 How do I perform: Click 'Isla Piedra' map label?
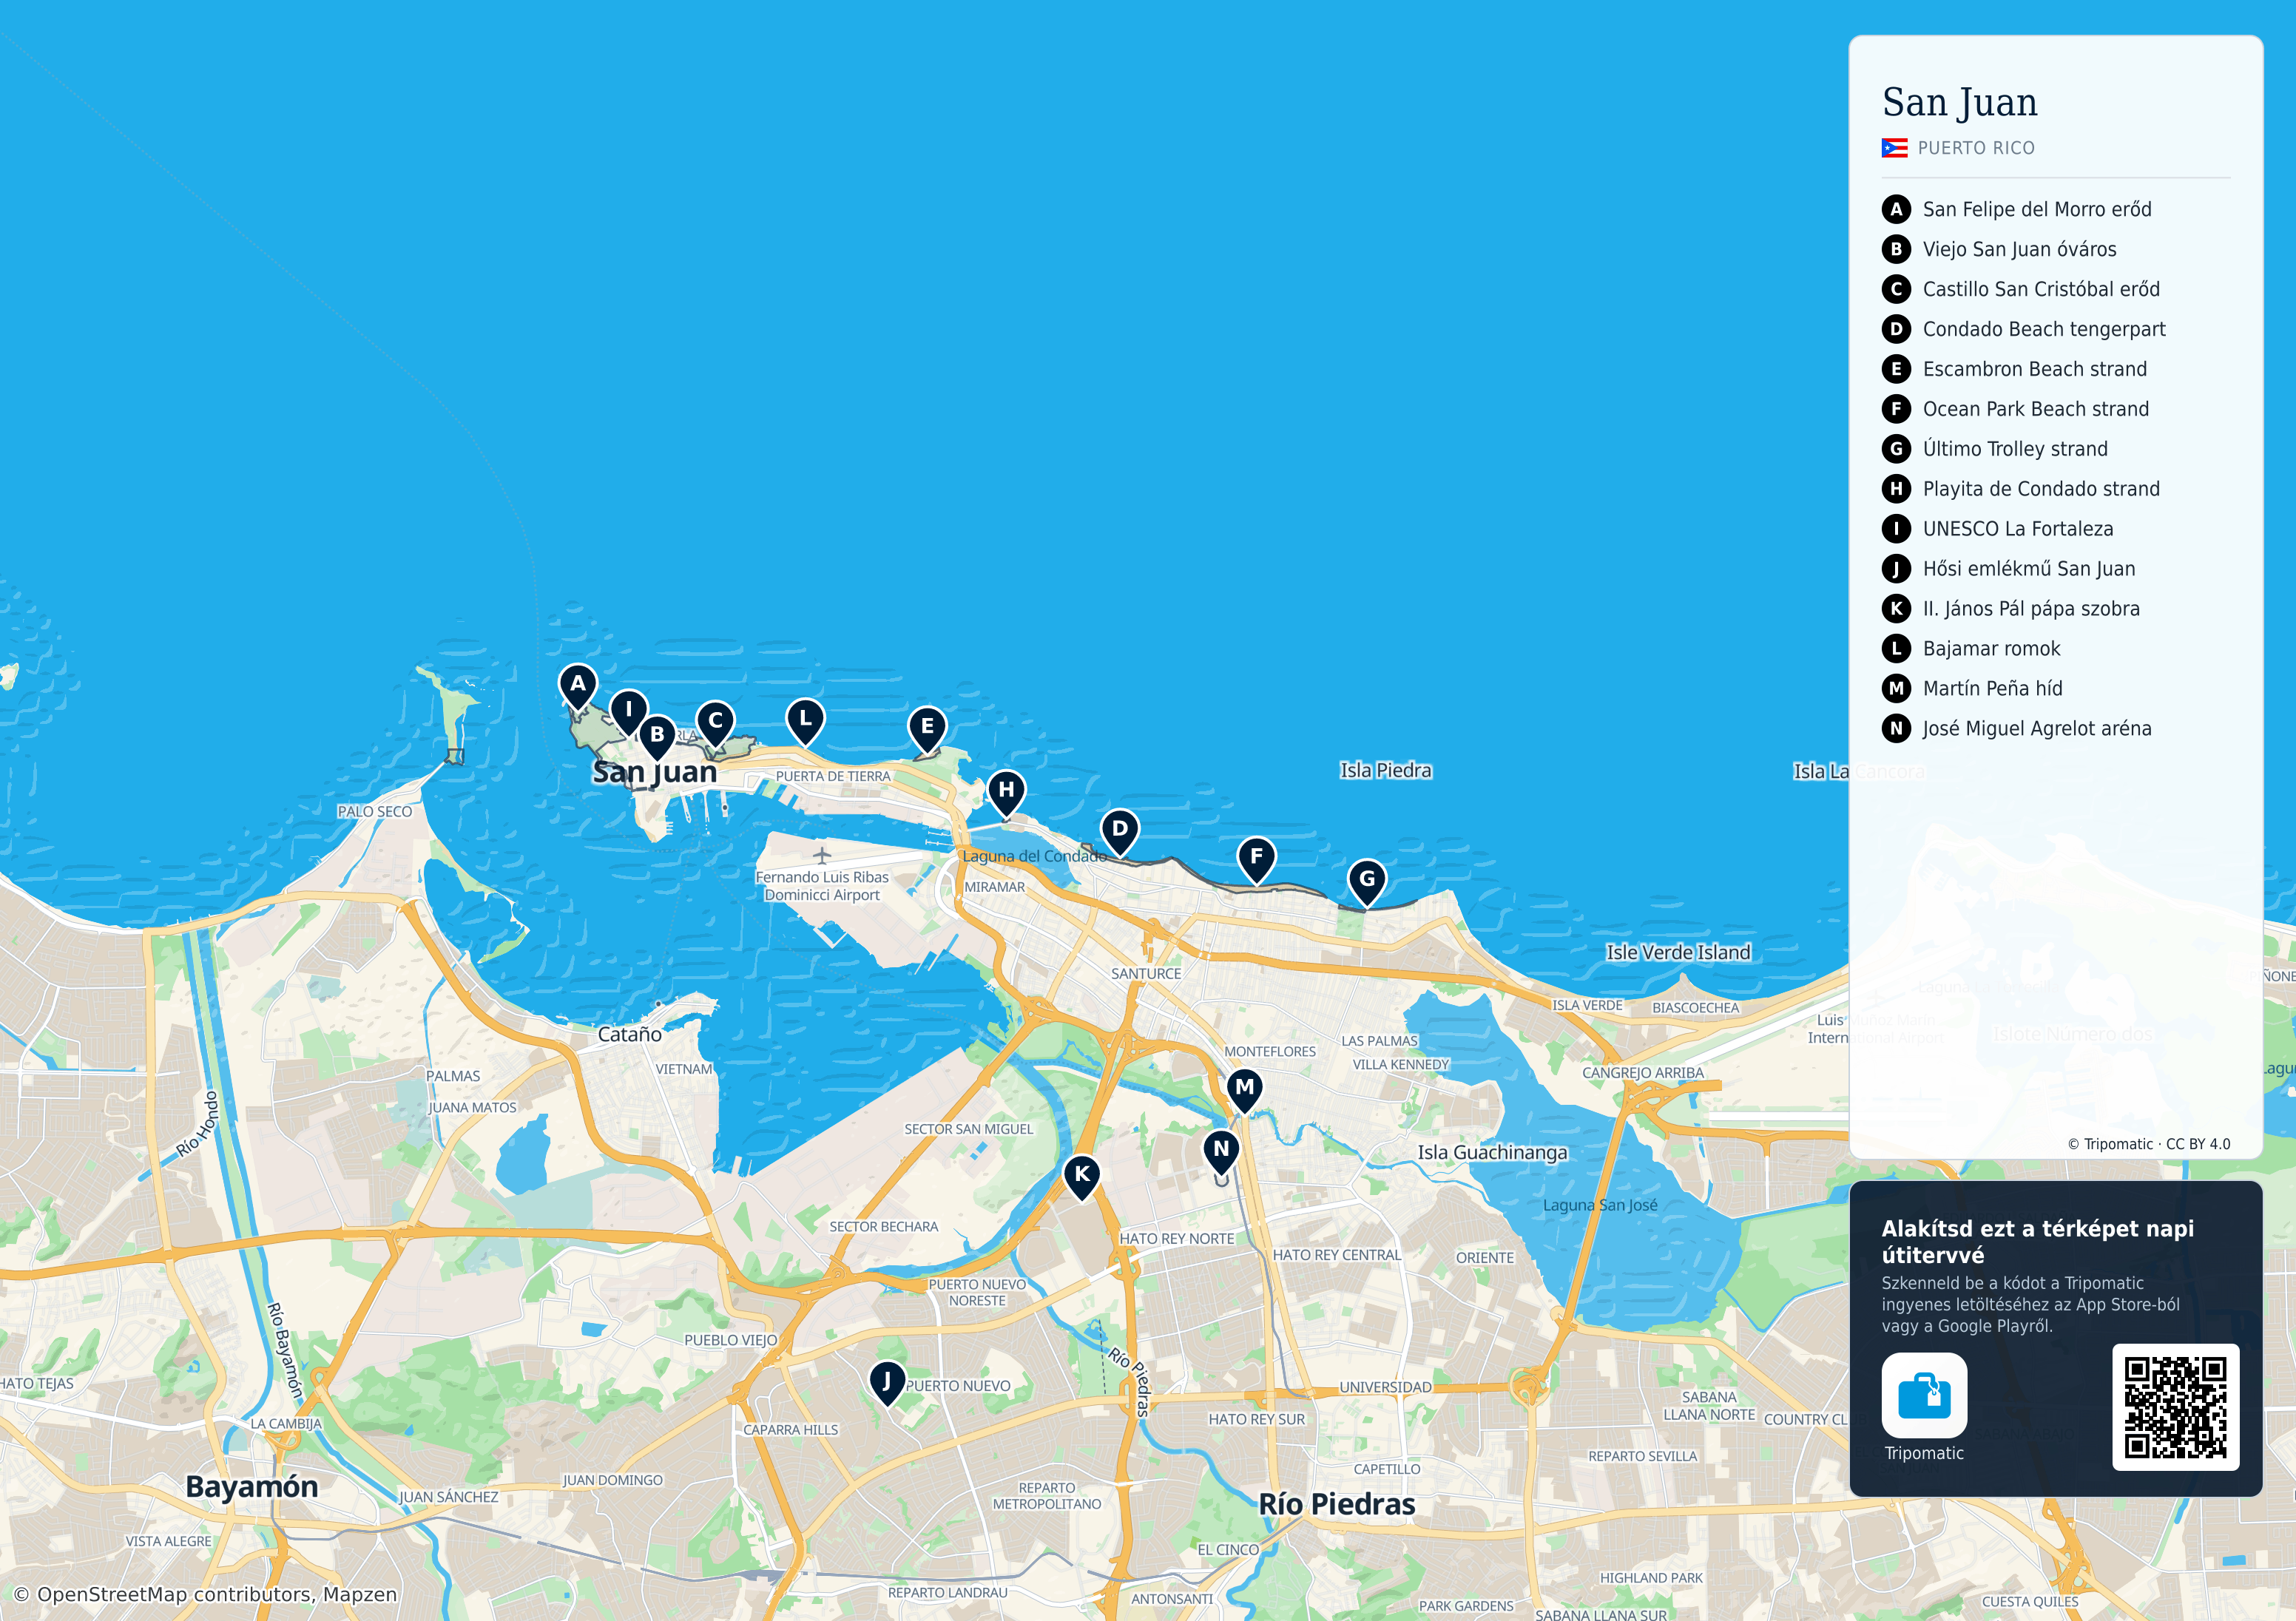pos(1386,770)
